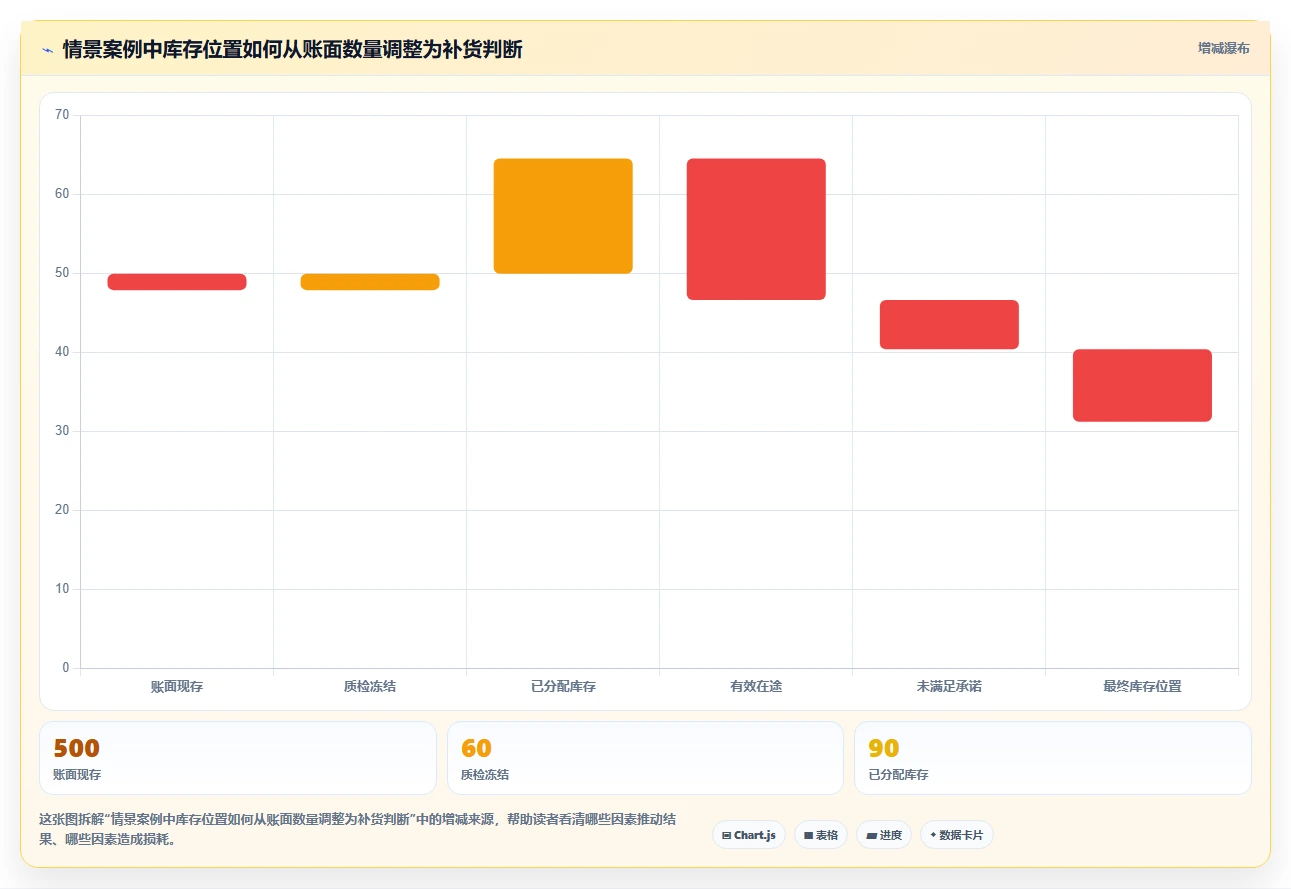The width and height of the screenshot is (1291, 889).
Task: Click the y-axis value 70
Action: coord(62,115)
